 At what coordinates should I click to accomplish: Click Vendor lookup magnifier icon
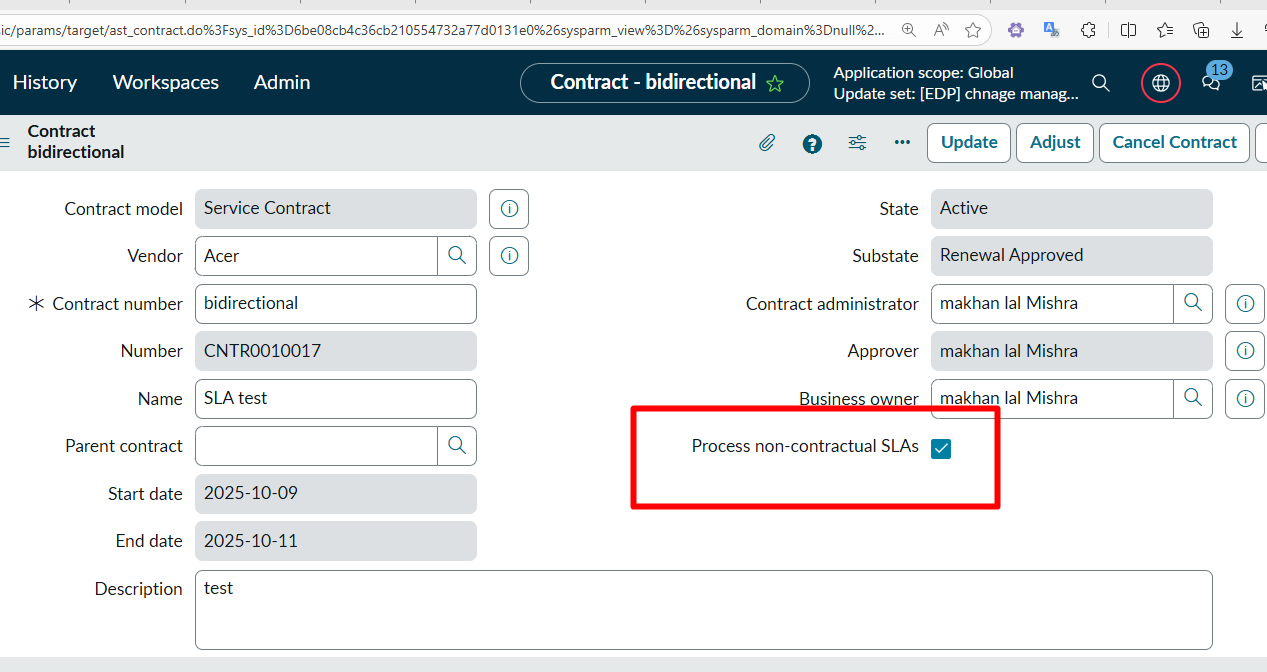pyautogui.click(x=457, y=256)
